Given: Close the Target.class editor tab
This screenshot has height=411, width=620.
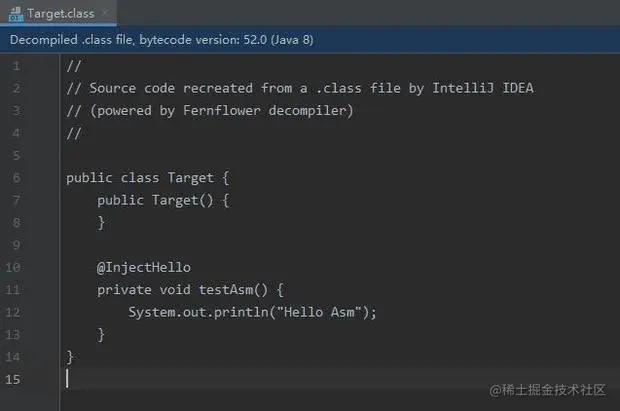Looking at the screenshot, I should tap(103, 13).
